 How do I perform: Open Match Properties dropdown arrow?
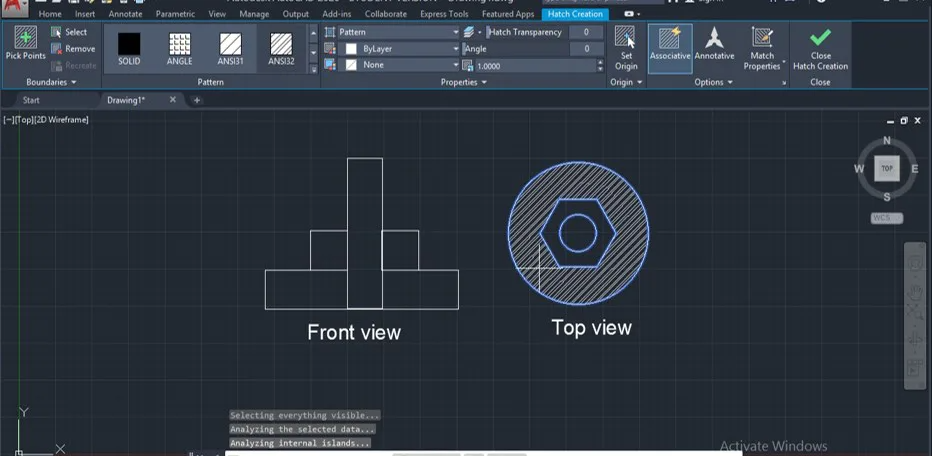click(784, 61)
